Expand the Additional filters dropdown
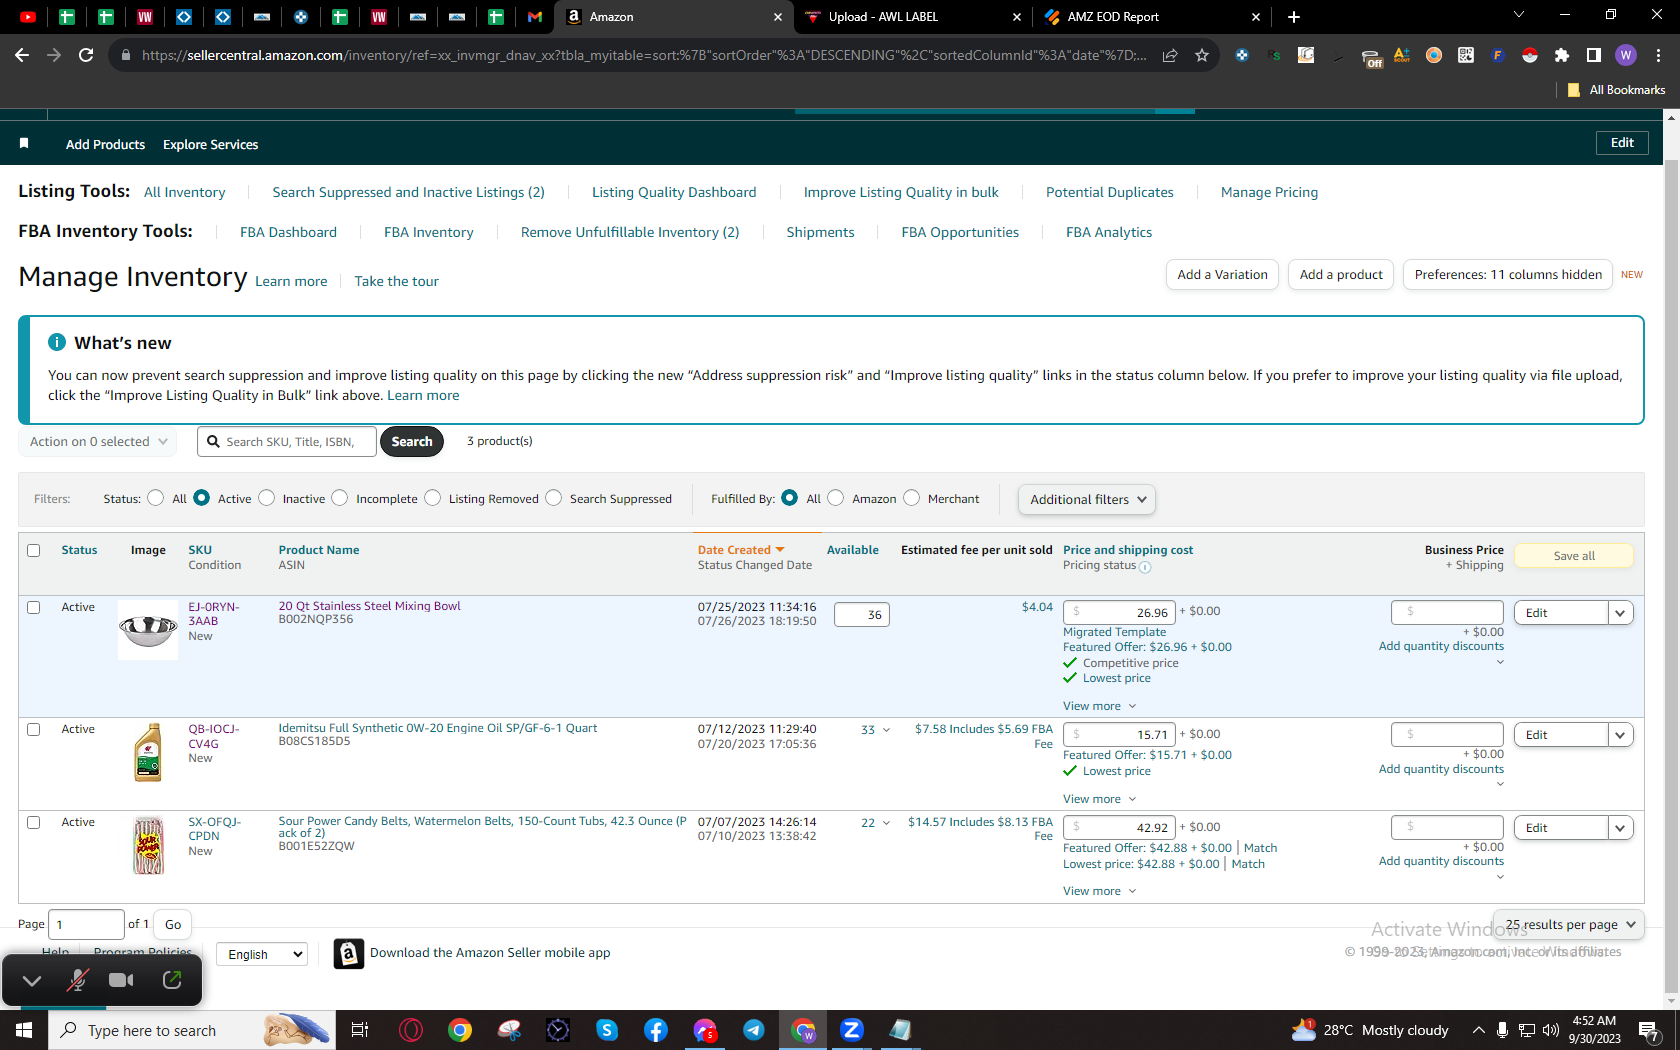The width and height of the screenshot is (1680, 1050). [1087, 500]
